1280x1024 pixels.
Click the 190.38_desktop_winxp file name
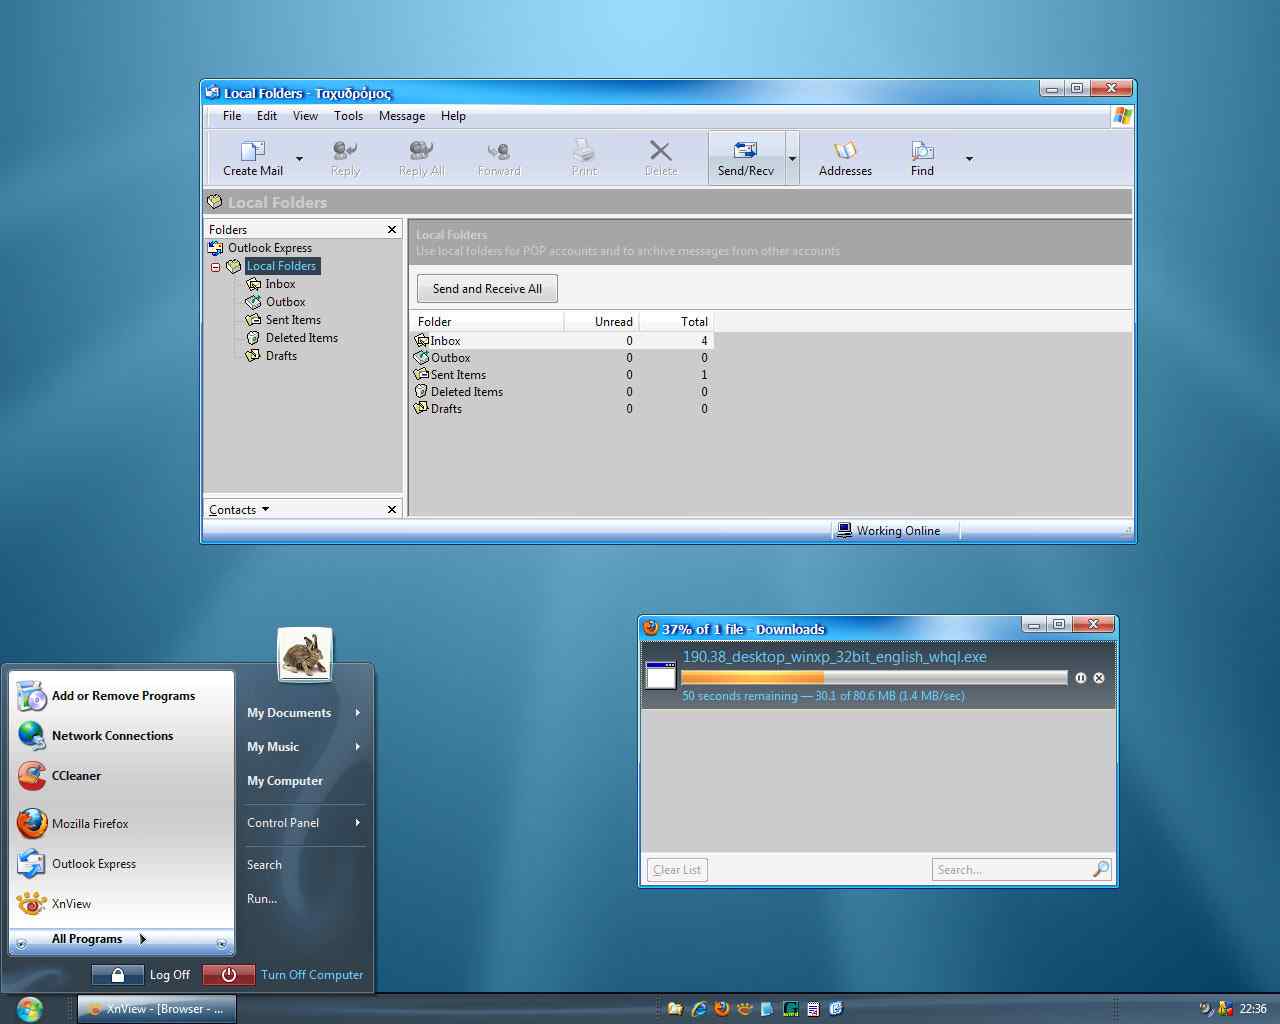tap(834, 657)
